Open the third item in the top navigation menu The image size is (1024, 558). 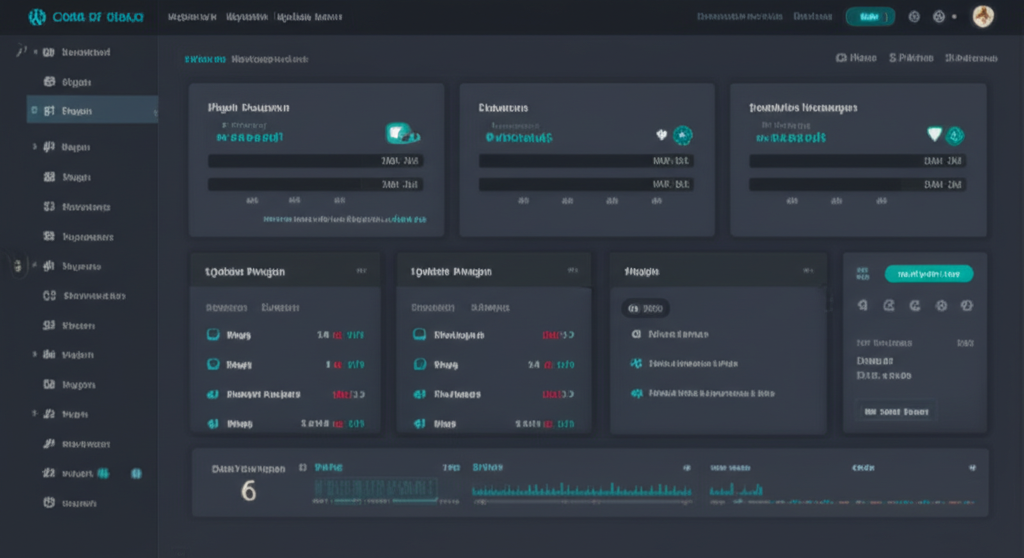coord(308,17)
